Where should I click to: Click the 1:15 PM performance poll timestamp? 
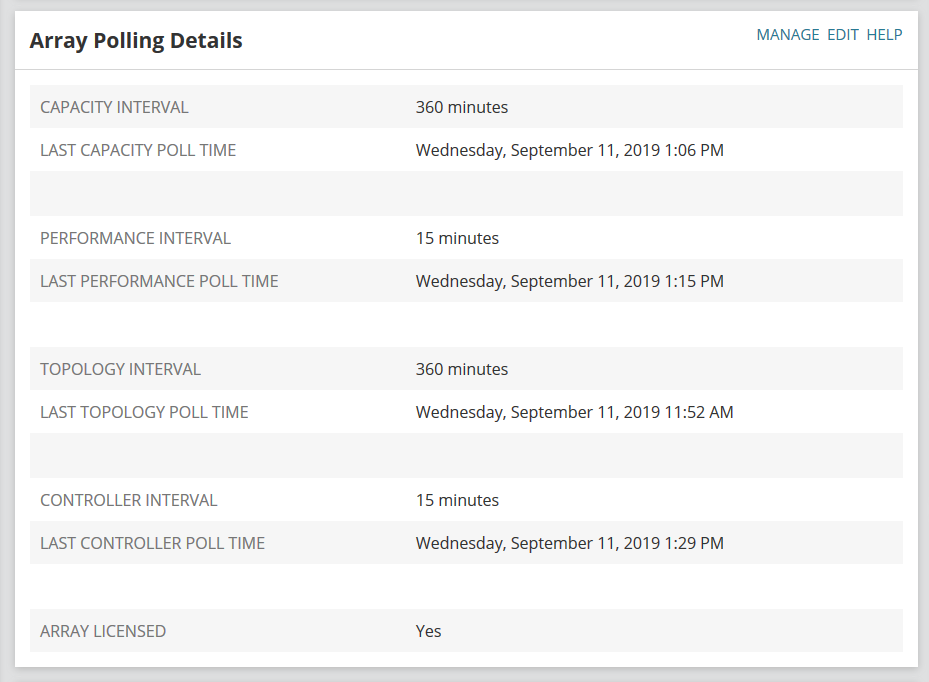tap(569, 281)
